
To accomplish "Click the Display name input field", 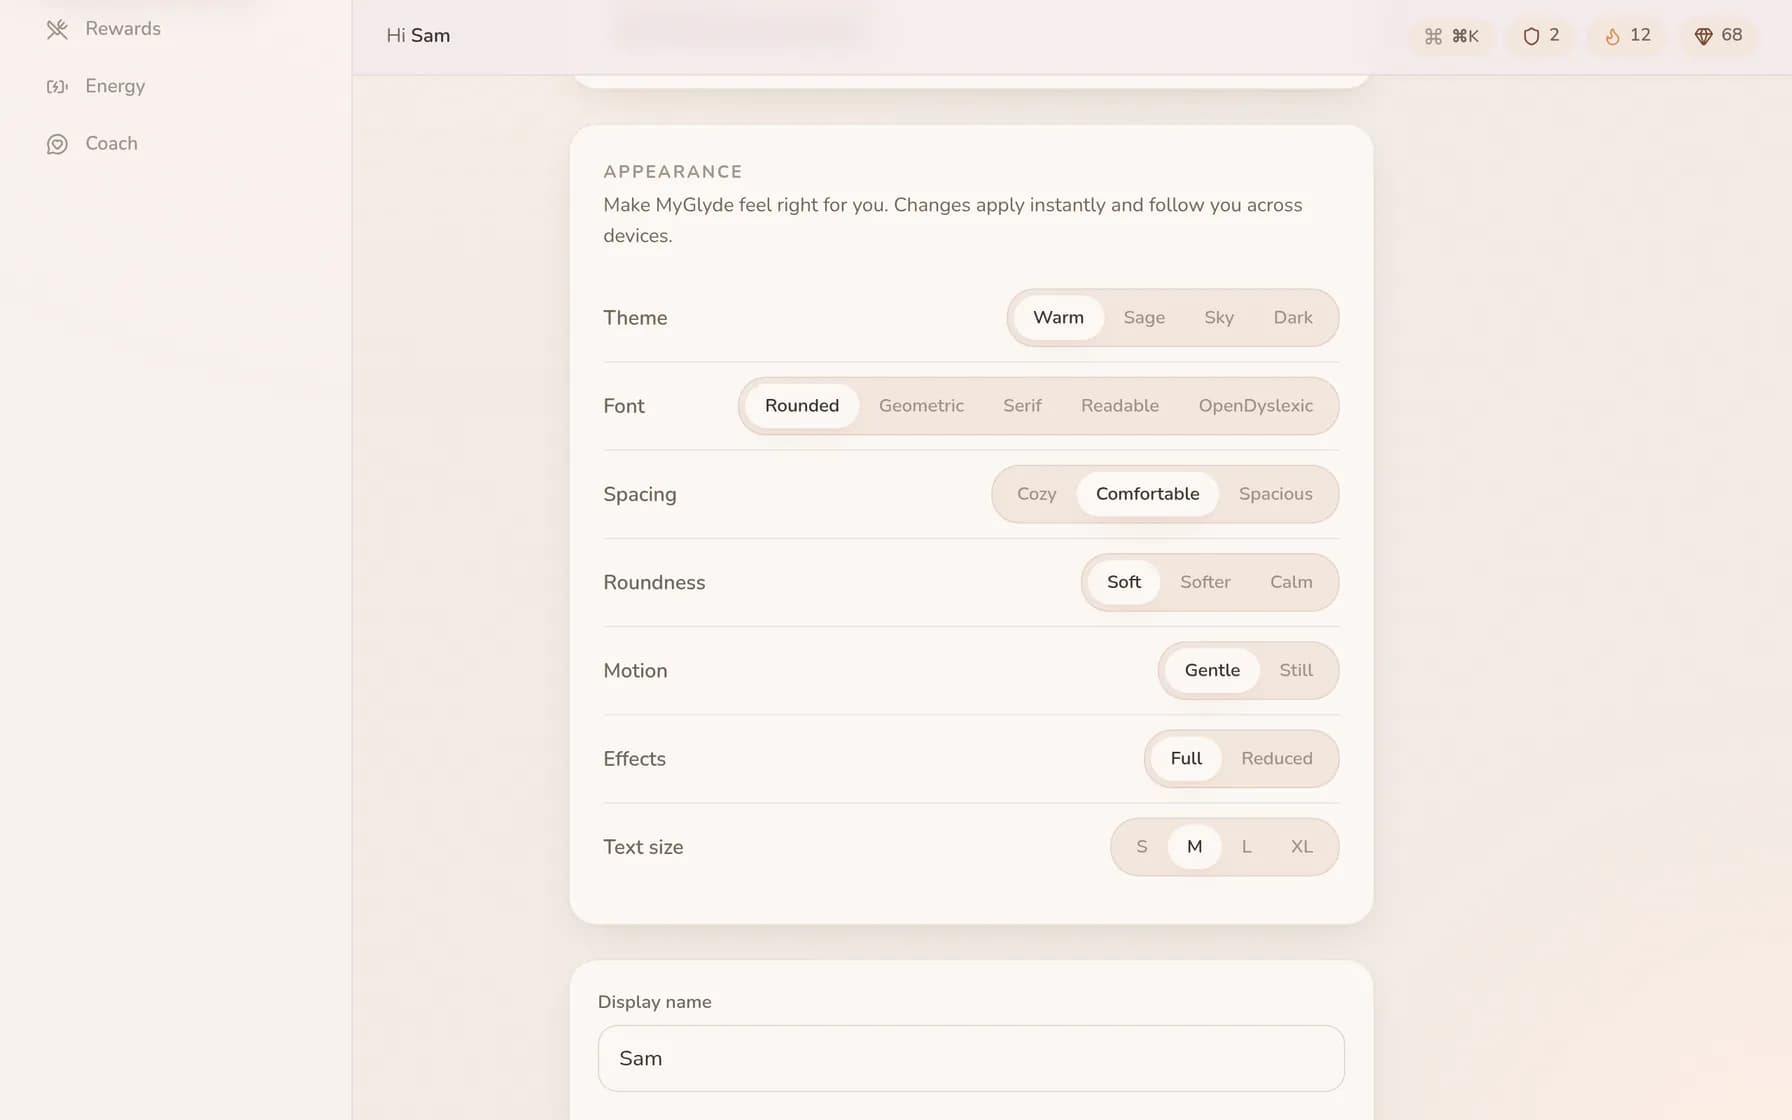I will click(x=971, y=1058).
